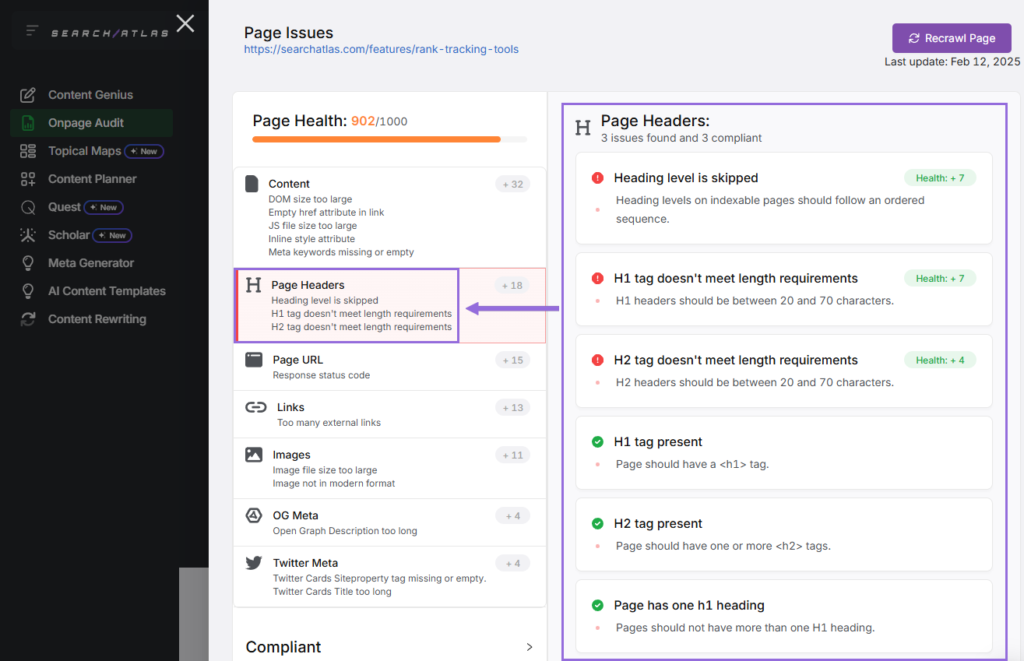Click the green check icon for H2 tag present
Image resolution: width=1024 pixels, height=661 pixels.
[x=597, y=523]
